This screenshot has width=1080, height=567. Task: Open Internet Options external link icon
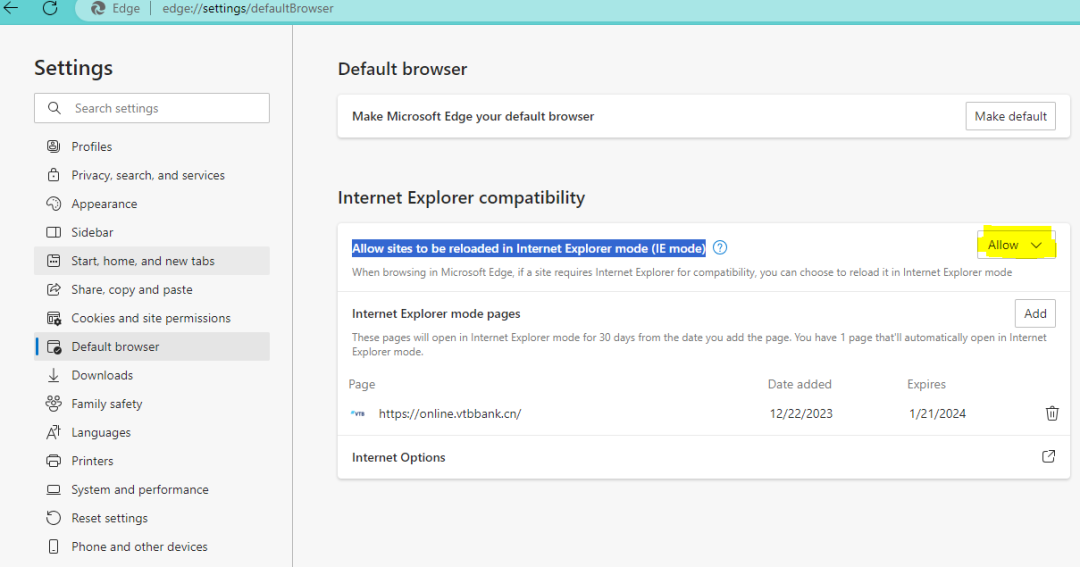click(1048, 457)
